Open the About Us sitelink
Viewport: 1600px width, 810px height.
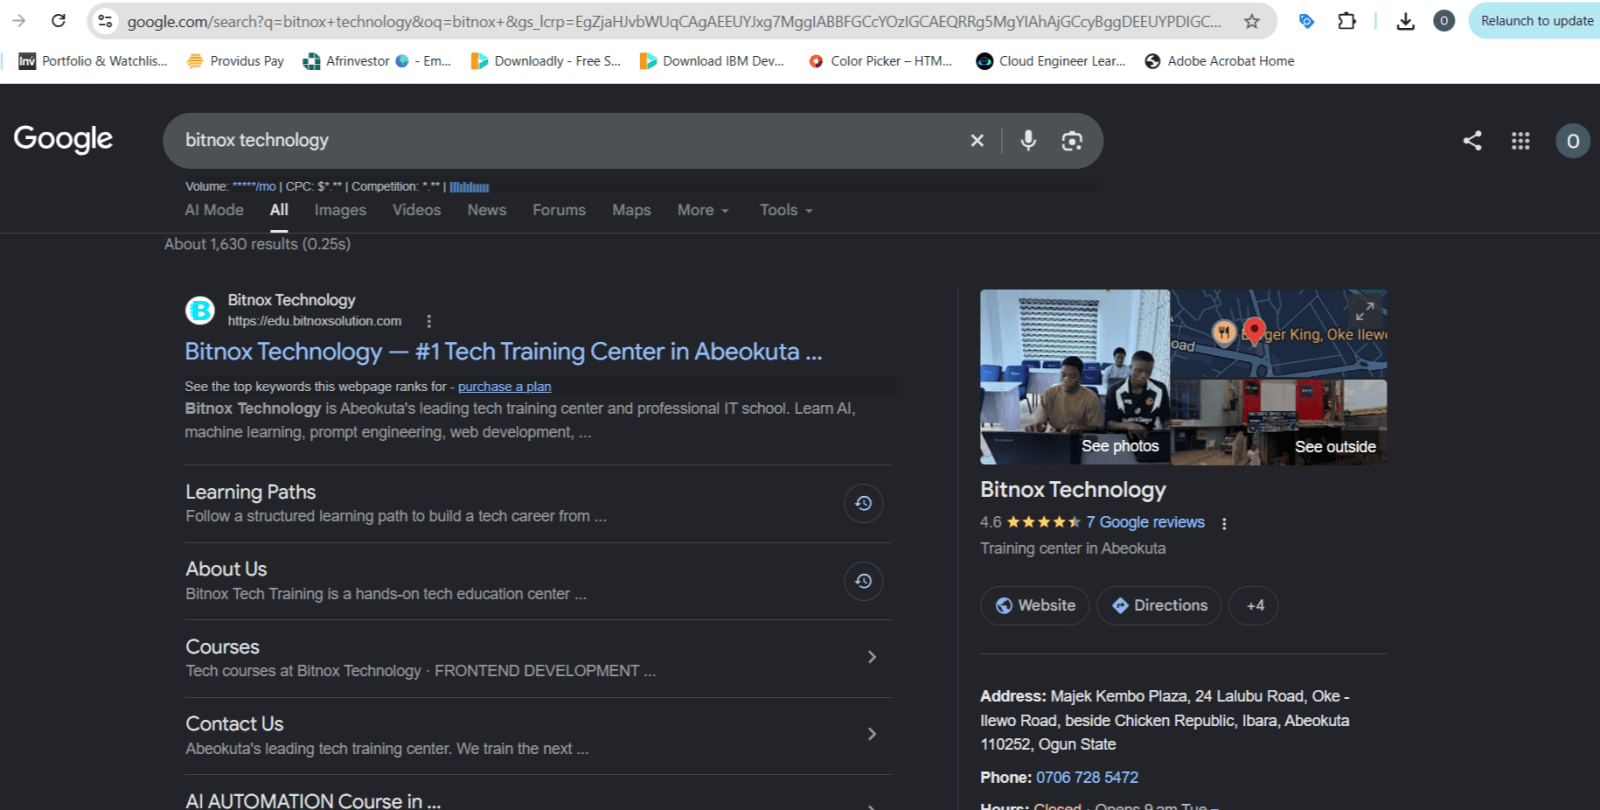pyautogui.click(x=226, y=569)
